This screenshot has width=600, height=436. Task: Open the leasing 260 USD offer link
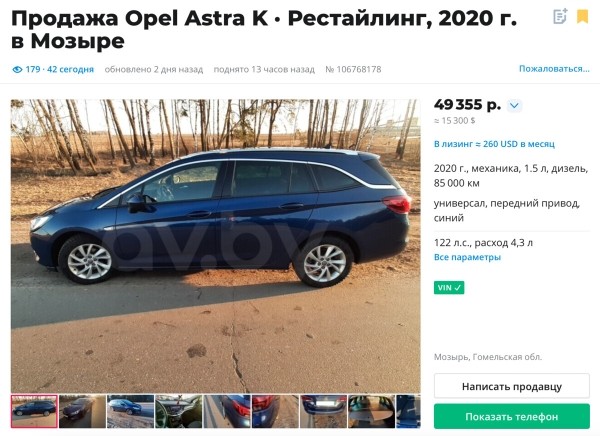click(x=494, y=144)
